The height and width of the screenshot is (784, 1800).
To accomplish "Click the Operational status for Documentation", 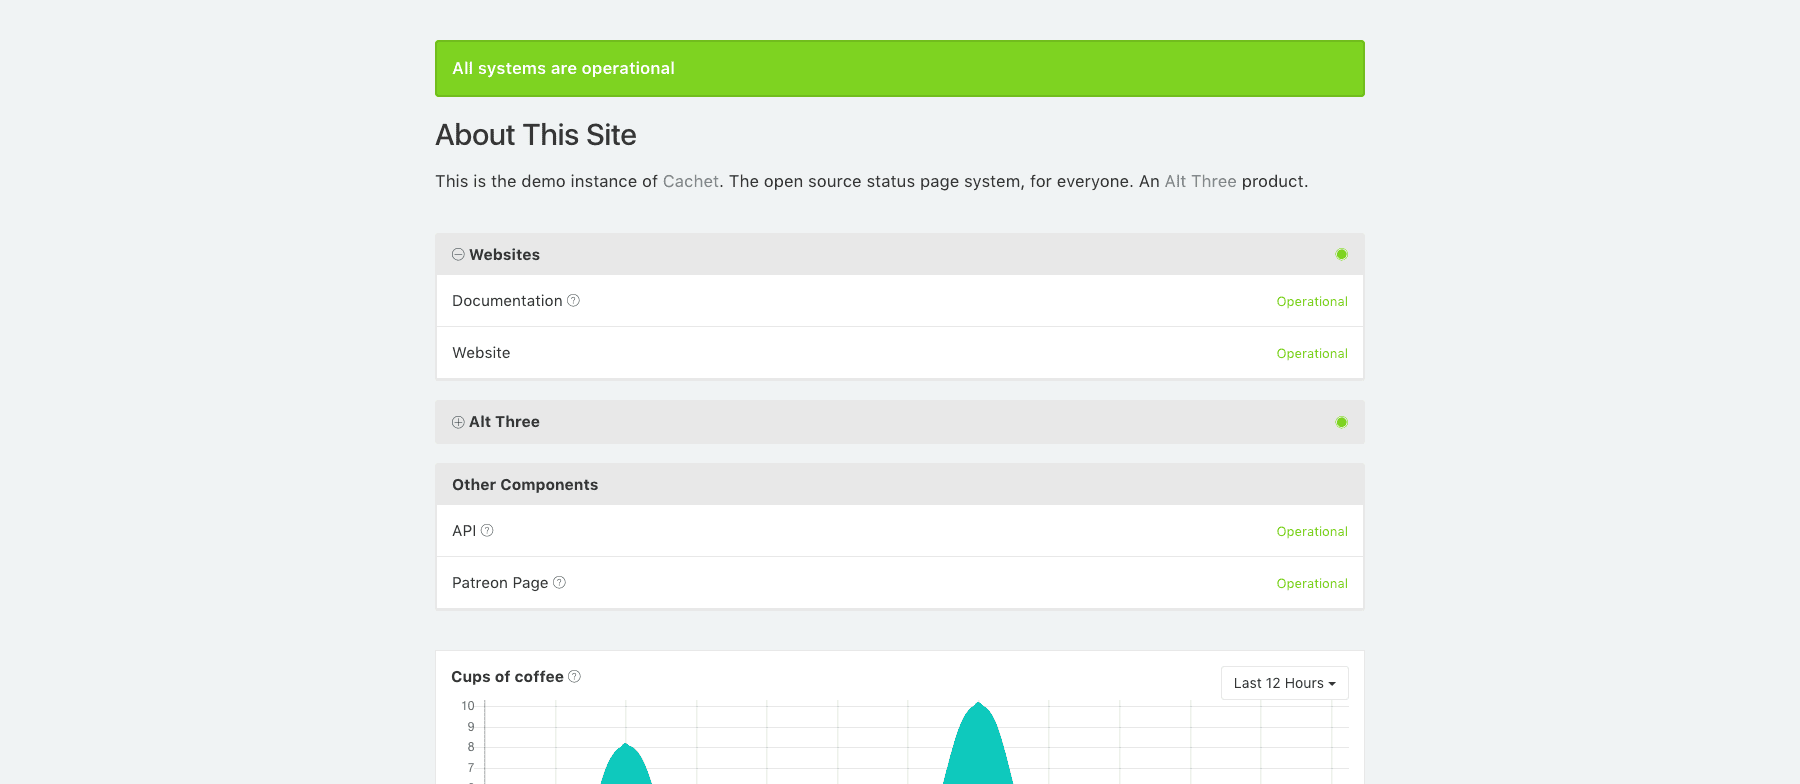I will pyautogui.click(x=1311, y=302).
